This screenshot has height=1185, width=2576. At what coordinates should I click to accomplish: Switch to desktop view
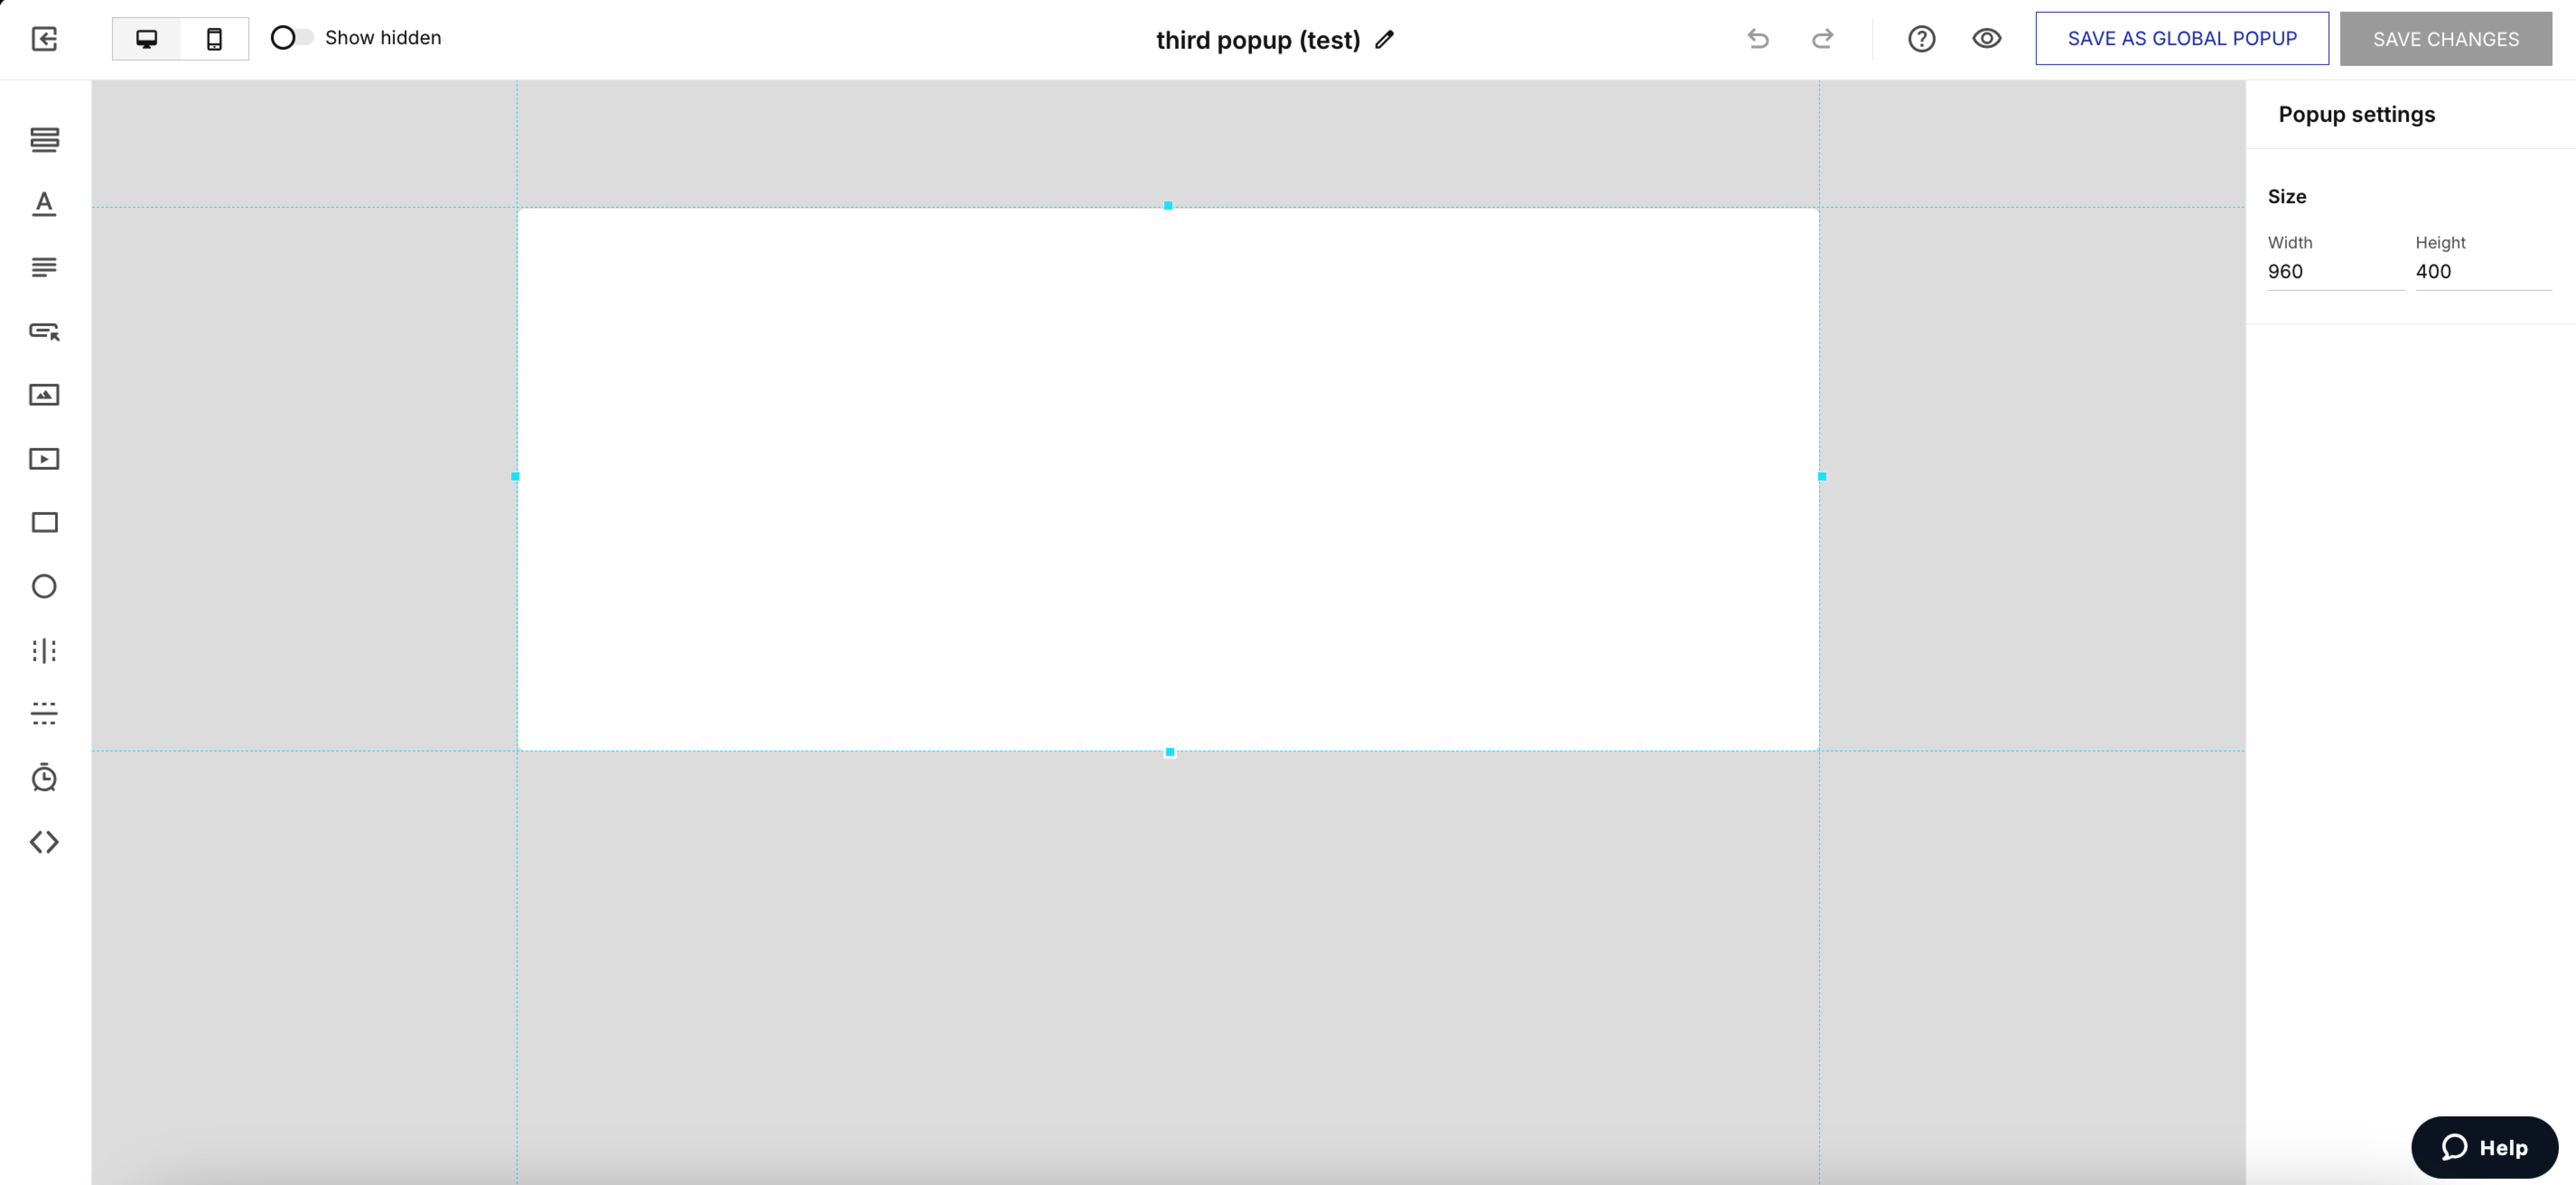[147, 39]
